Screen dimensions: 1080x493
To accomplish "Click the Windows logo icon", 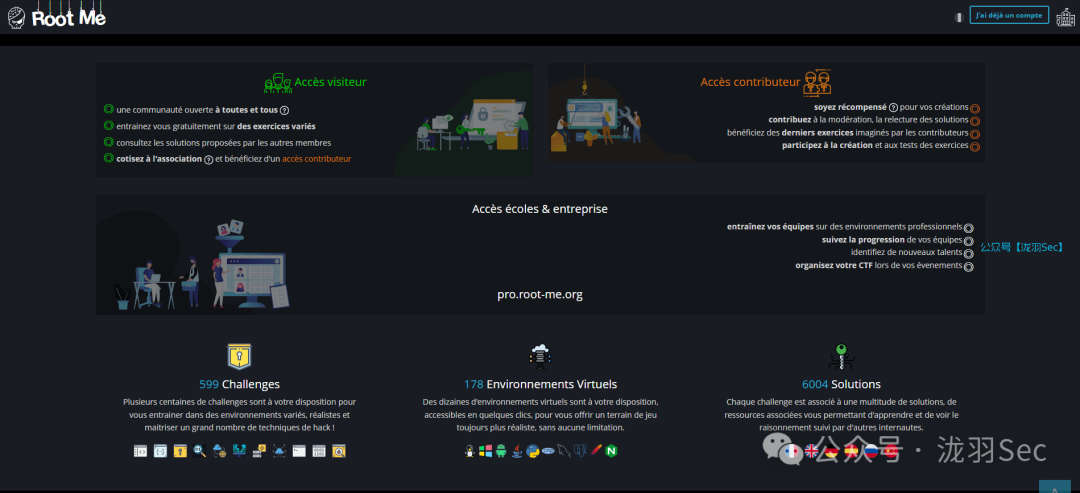I will (486, 451).
